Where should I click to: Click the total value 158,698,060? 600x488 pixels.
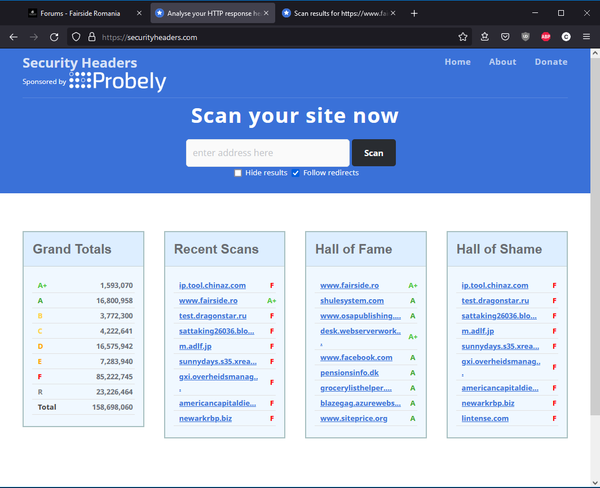[x=112, y=407]
